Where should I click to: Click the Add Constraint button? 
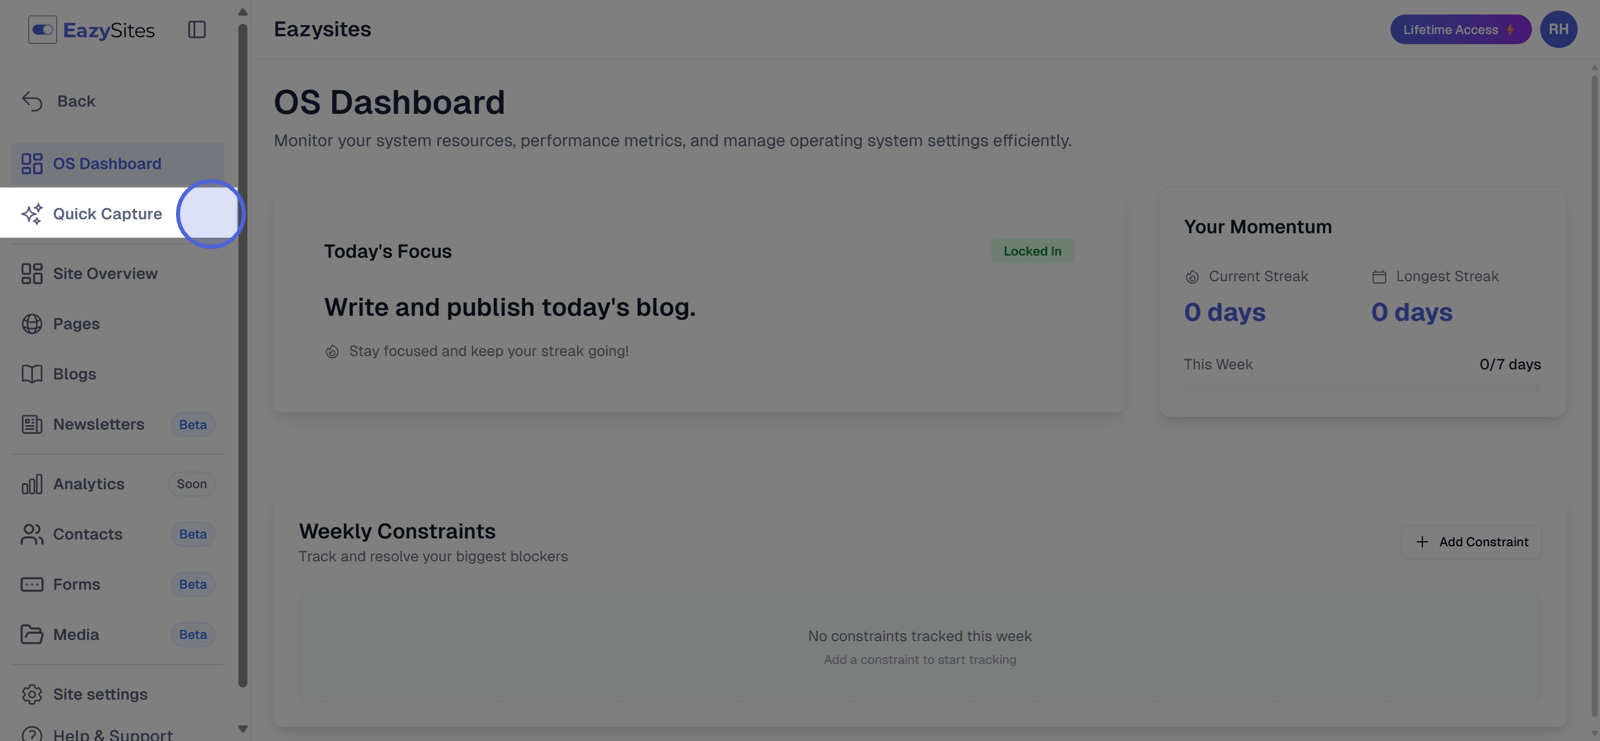pos(1471,542)
